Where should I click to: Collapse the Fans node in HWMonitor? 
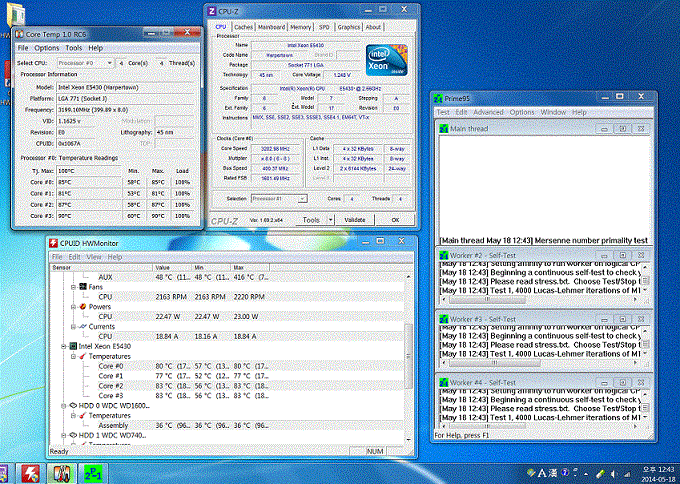[73, 287]
